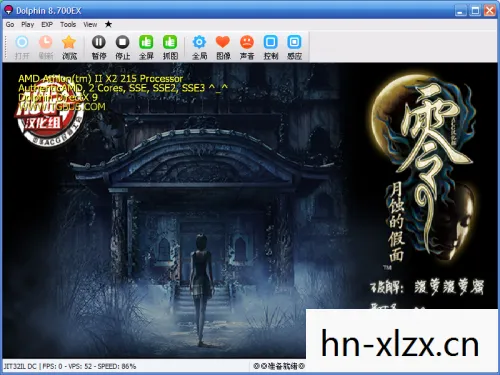The image size is (500, 375).
Task: Pause emulation with the 暂停 button
Action: 99,47
